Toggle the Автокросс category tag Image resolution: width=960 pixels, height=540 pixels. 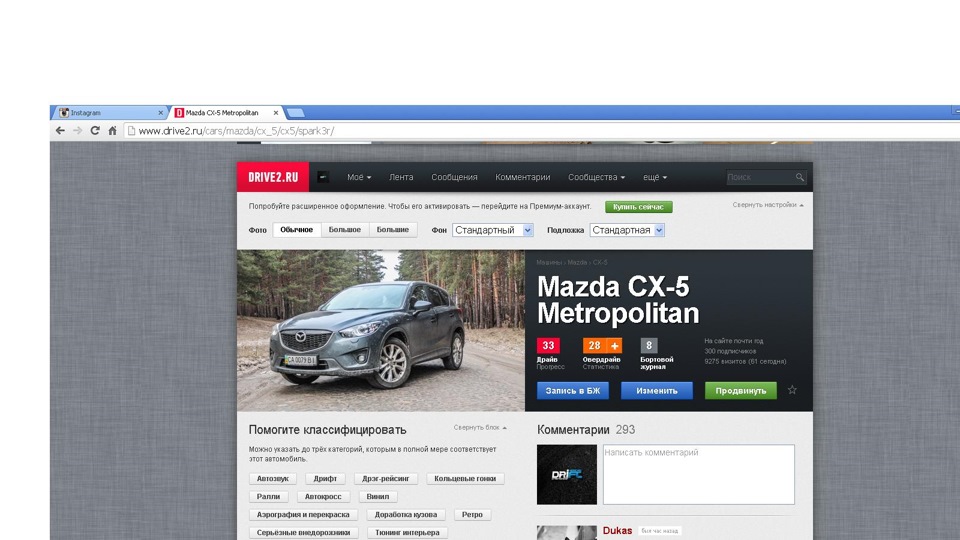pos(323,497)
